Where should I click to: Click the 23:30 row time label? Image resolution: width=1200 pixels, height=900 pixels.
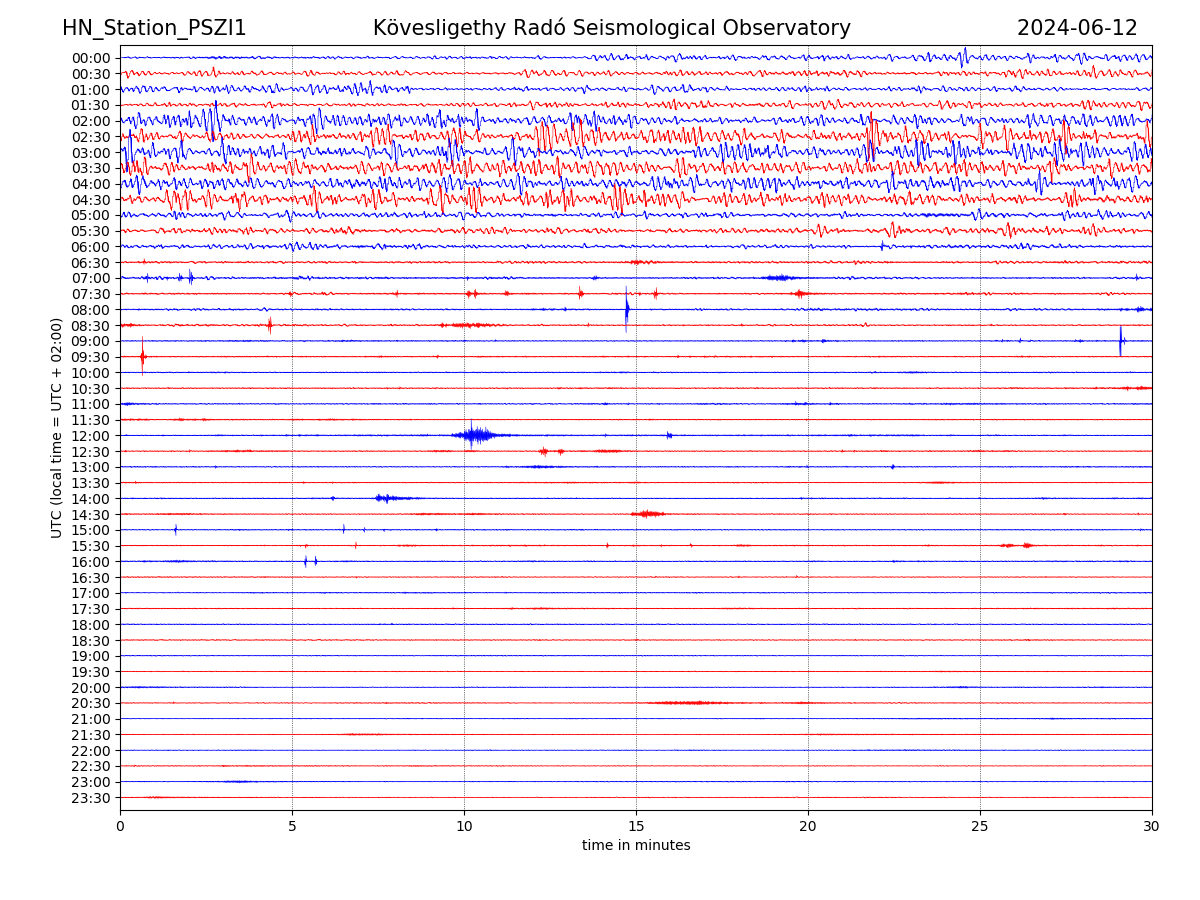pos(90,798)
